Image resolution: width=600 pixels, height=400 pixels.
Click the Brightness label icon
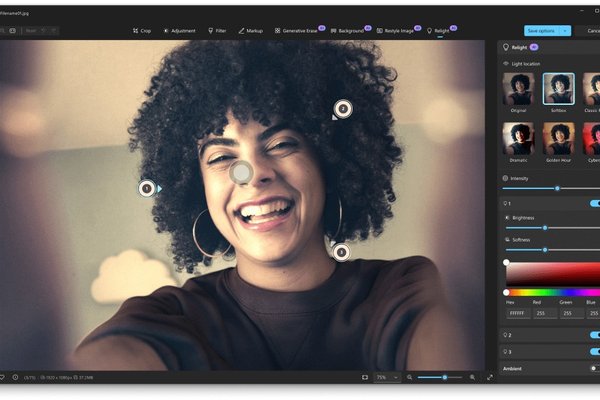point(507,218)
